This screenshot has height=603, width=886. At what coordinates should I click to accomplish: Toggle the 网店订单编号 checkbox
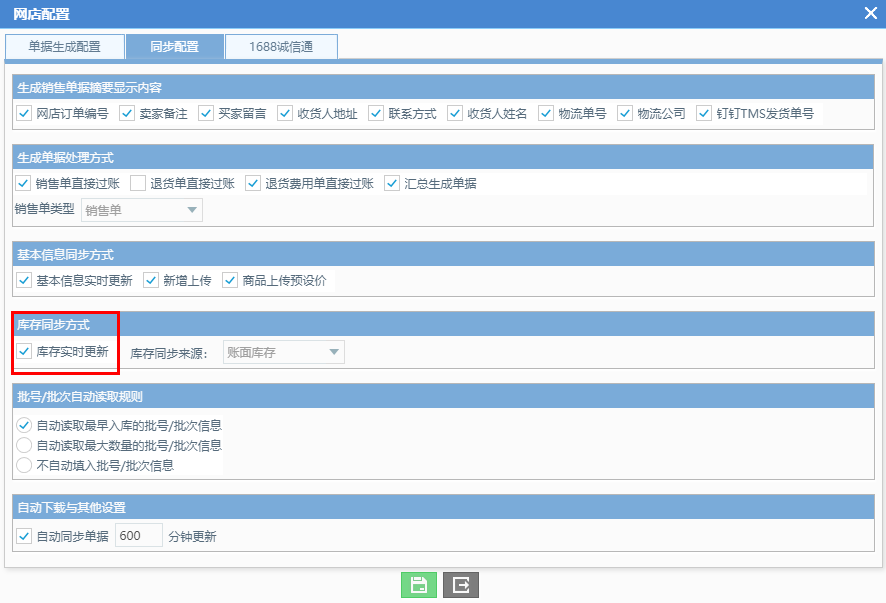pyautogui.click(x=24, y=114)
